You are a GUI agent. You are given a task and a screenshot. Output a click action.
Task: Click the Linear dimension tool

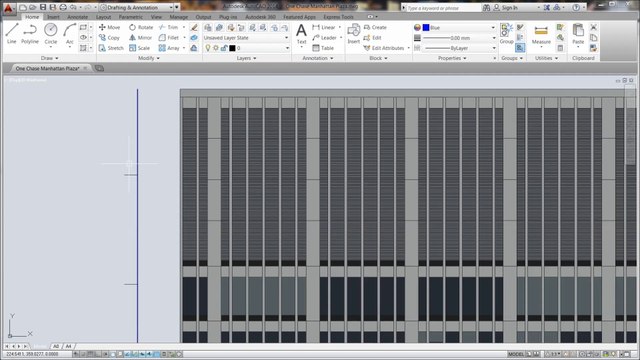pyautogui.click(x=324, y=27)
